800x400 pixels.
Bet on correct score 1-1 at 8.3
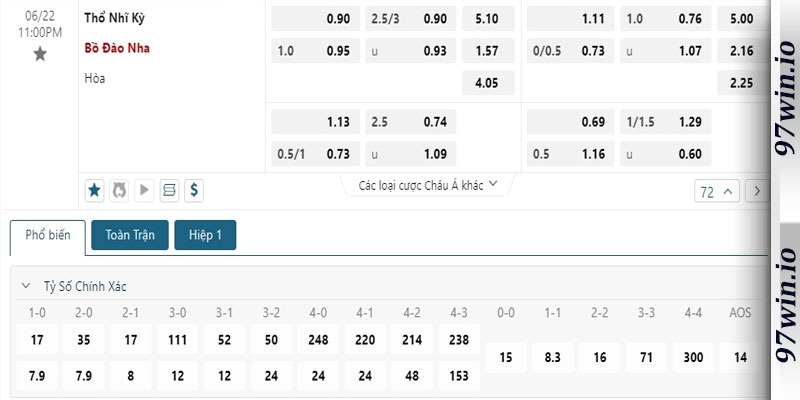[x=553, y=358]
